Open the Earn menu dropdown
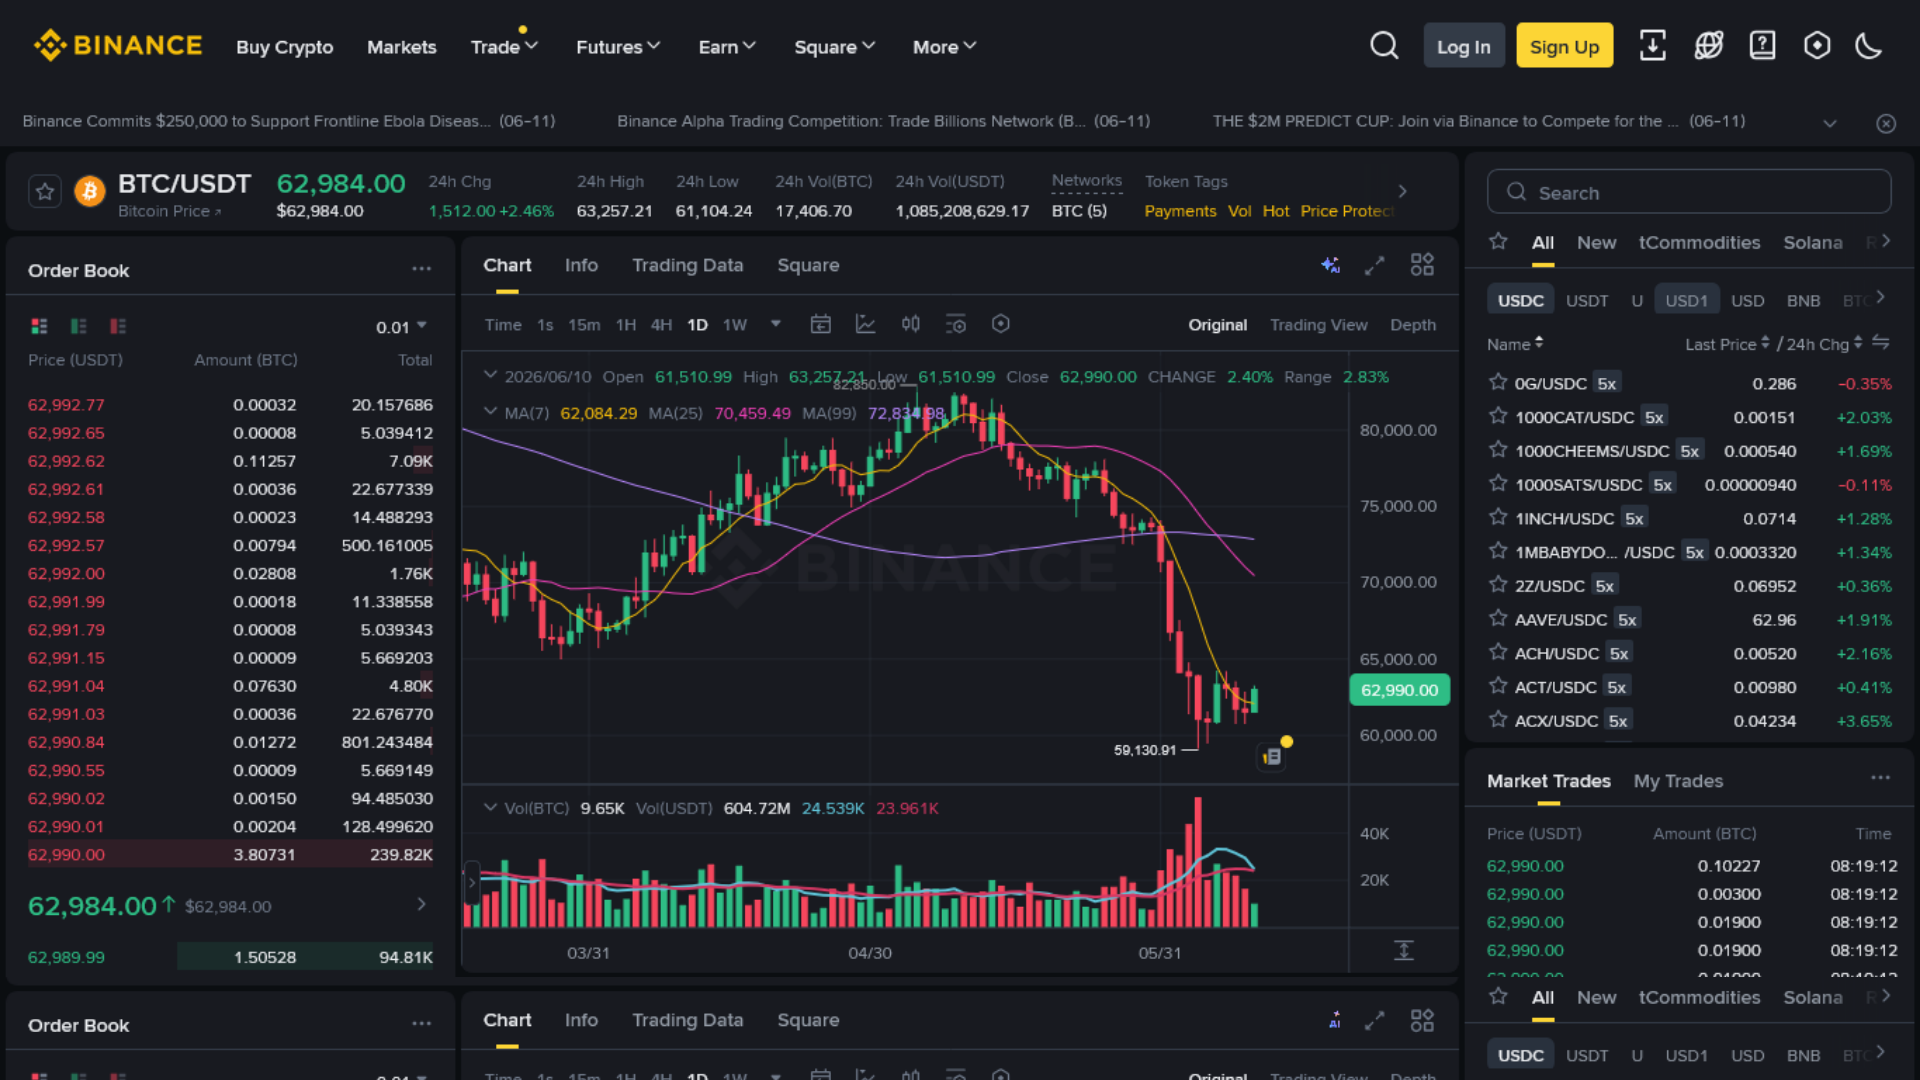This screenshot has width=1920, height=1080. [x=727, y=47]
